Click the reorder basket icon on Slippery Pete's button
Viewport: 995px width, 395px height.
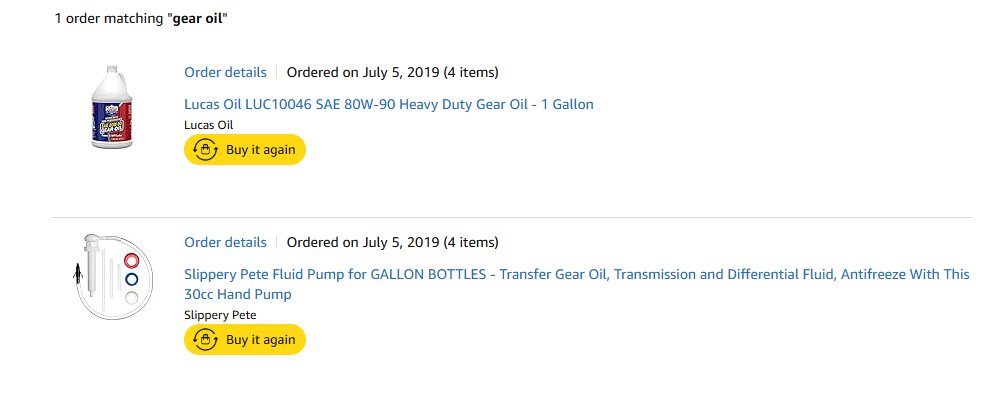205,340
